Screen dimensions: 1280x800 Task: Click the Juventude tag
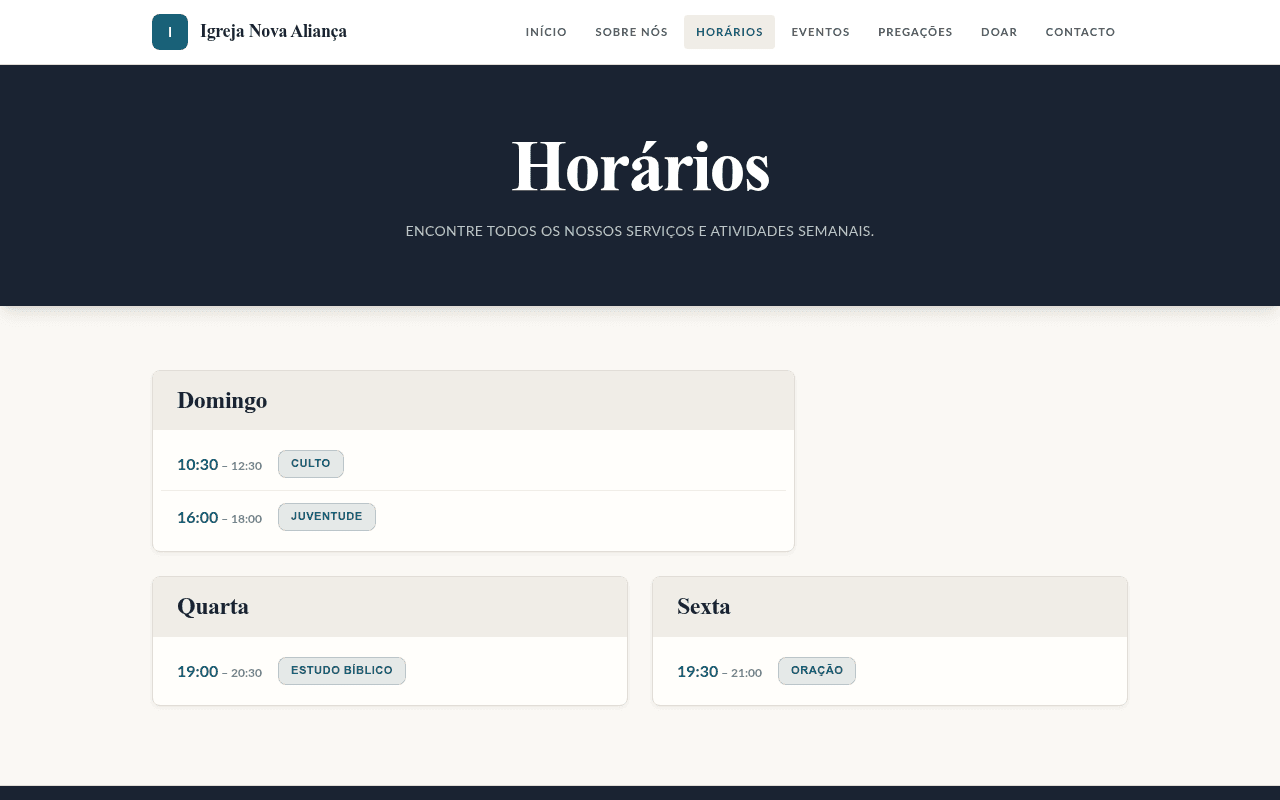click(327, 517)
